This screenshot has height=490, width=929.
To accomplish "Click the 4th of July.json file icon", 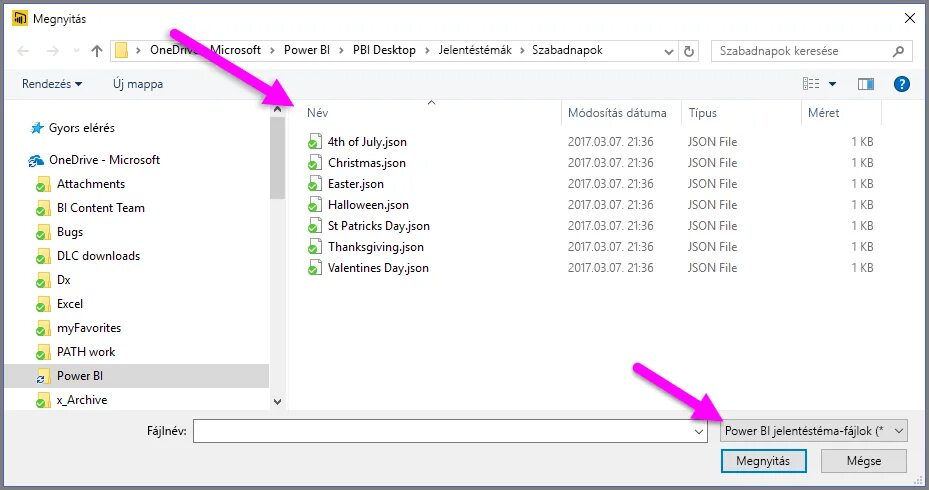I will (x=315, y=142).
